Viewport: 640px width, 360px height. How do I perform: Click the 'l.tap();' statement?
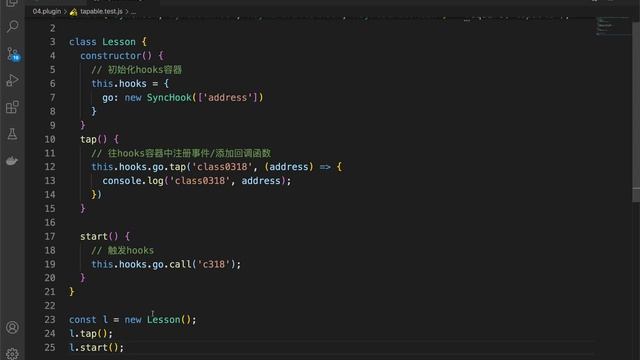(91, 333)
